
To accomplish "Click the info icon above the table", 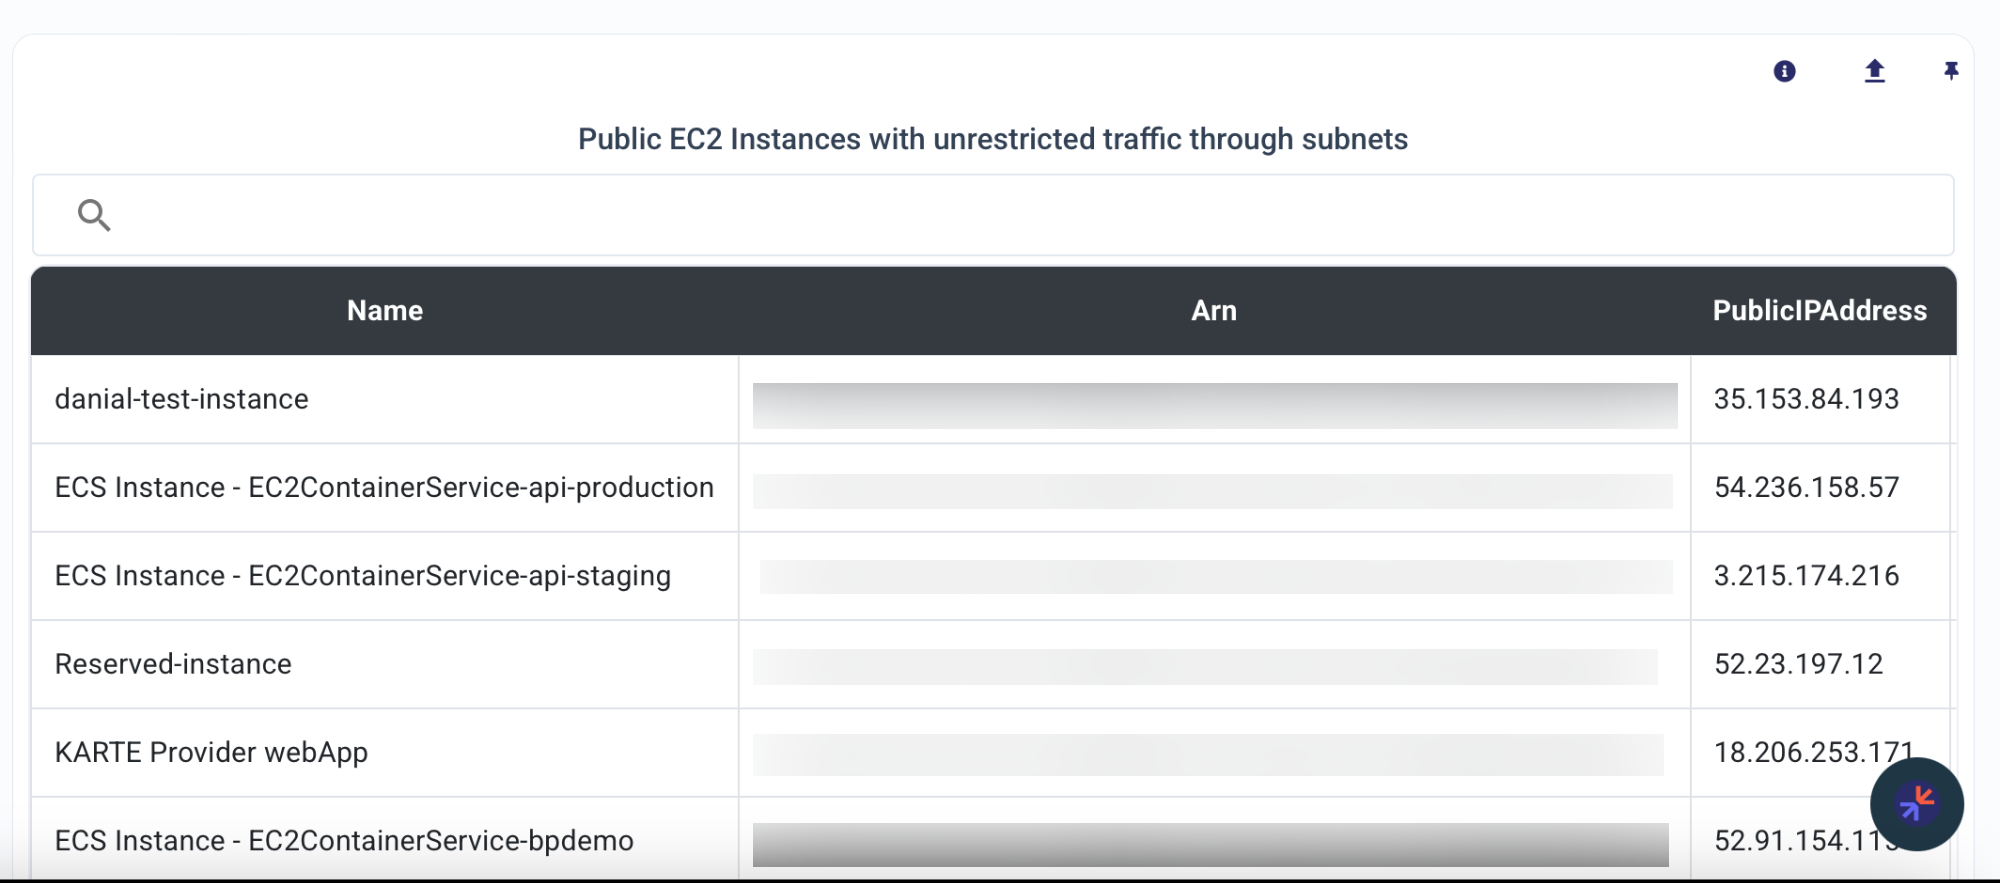I will pyautogui.click(x=1784, y=71).
